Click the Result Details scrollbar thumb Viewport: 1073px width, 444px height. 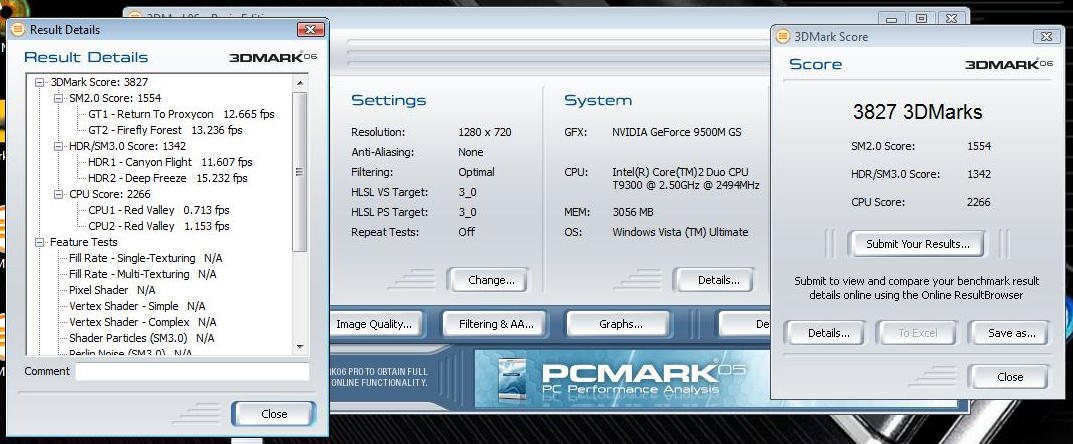point(300,172)
